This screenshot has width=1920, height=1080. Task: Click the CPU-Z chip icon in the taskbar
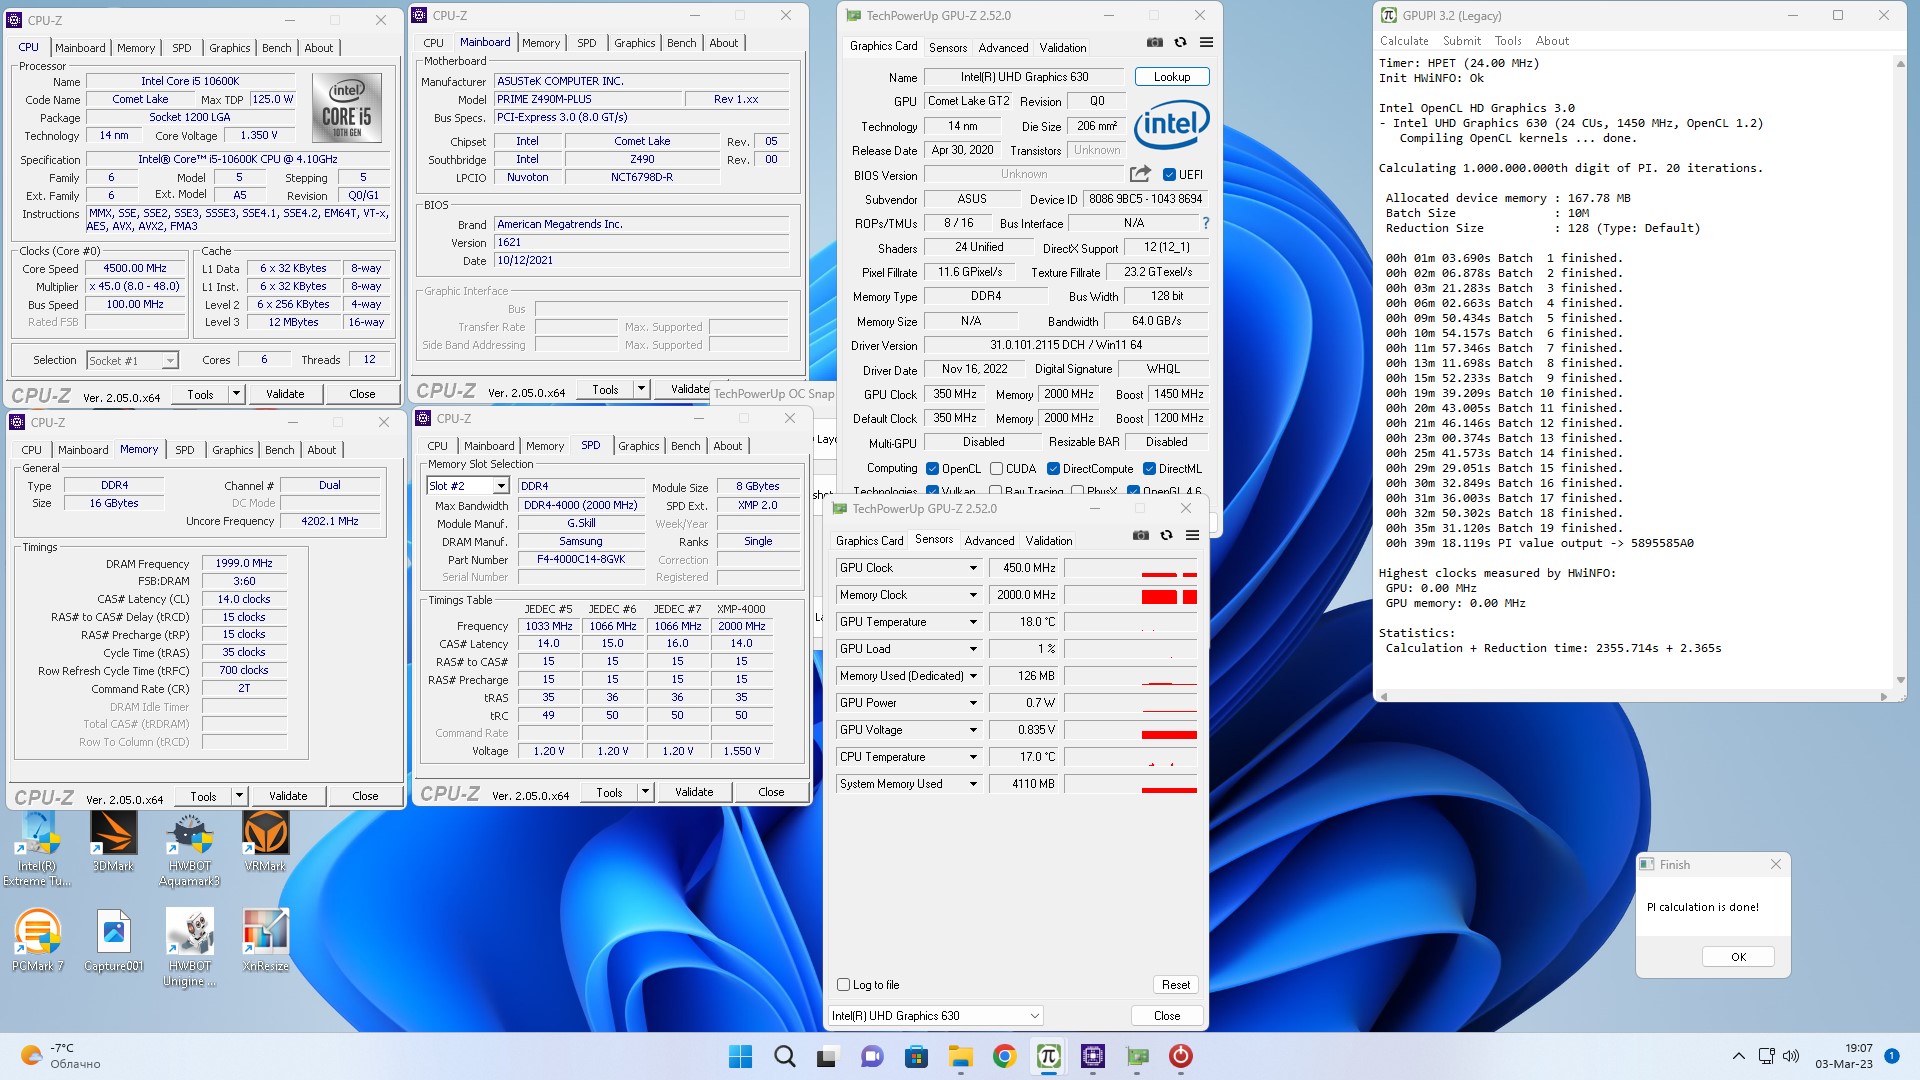click(1092, 1056)
